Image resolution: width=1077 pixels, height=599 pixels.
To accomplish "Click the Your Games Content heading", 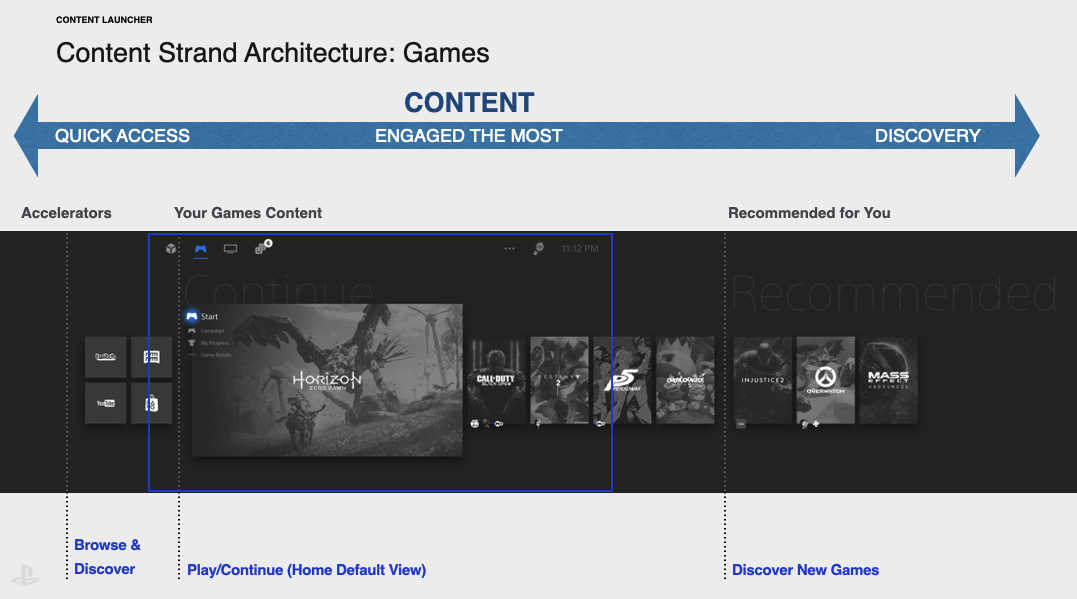I will [x=248, y=213].
